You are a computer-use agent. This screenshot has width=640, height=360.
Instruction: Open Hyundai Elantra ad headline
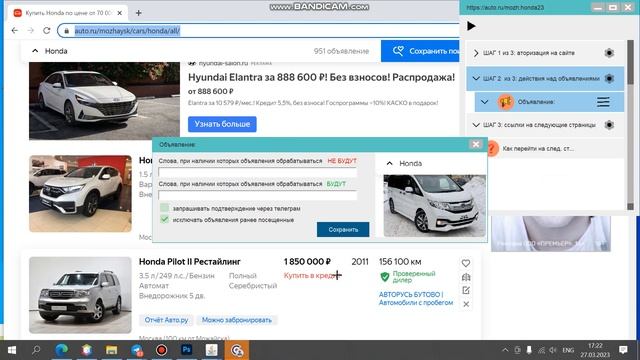click(321, 77)
